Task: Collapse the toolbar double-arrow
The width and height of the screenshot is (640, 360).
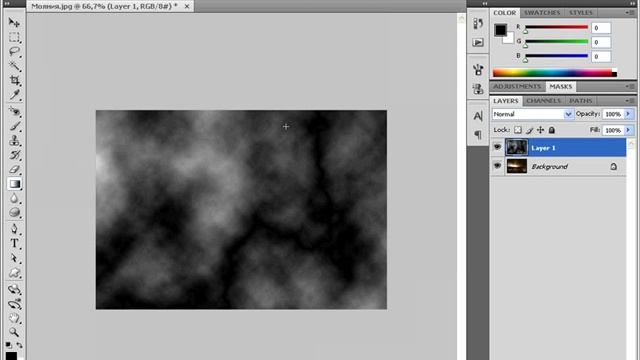Action: pyautogui.click(x=7, y=3)
